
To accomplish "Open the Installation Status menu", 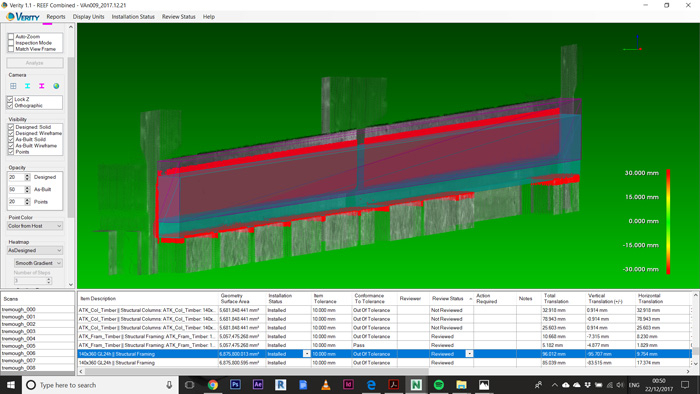I will click(133, 17).
